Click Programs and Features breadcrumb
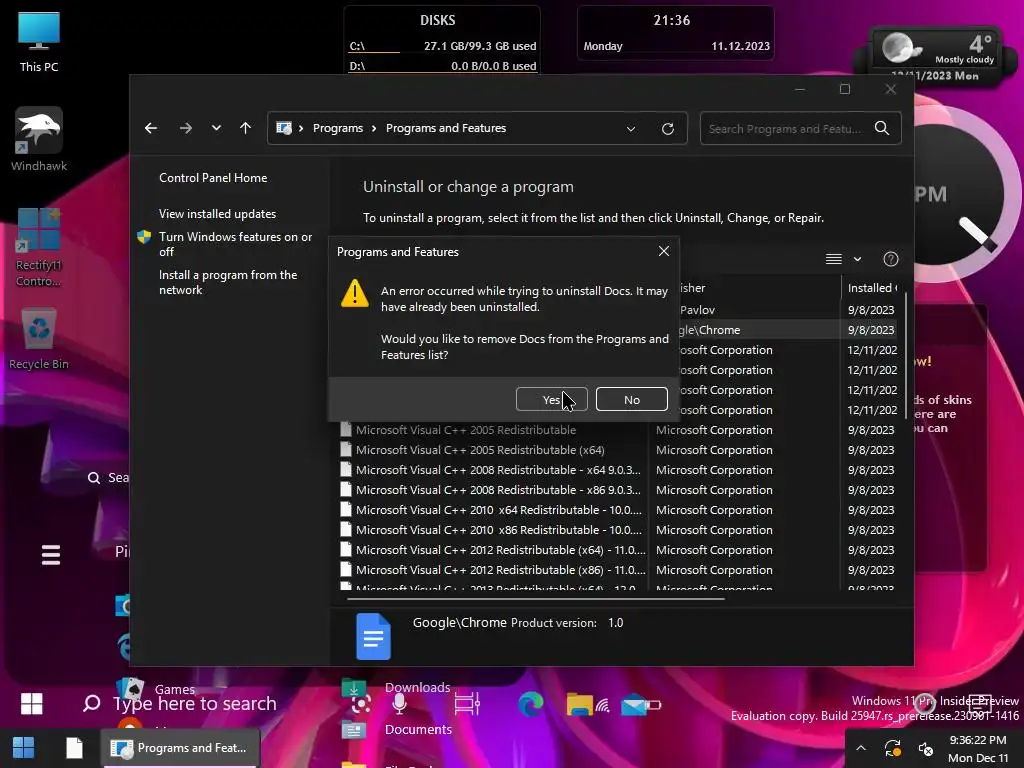 pyautogui.click(x=446, y=128)
